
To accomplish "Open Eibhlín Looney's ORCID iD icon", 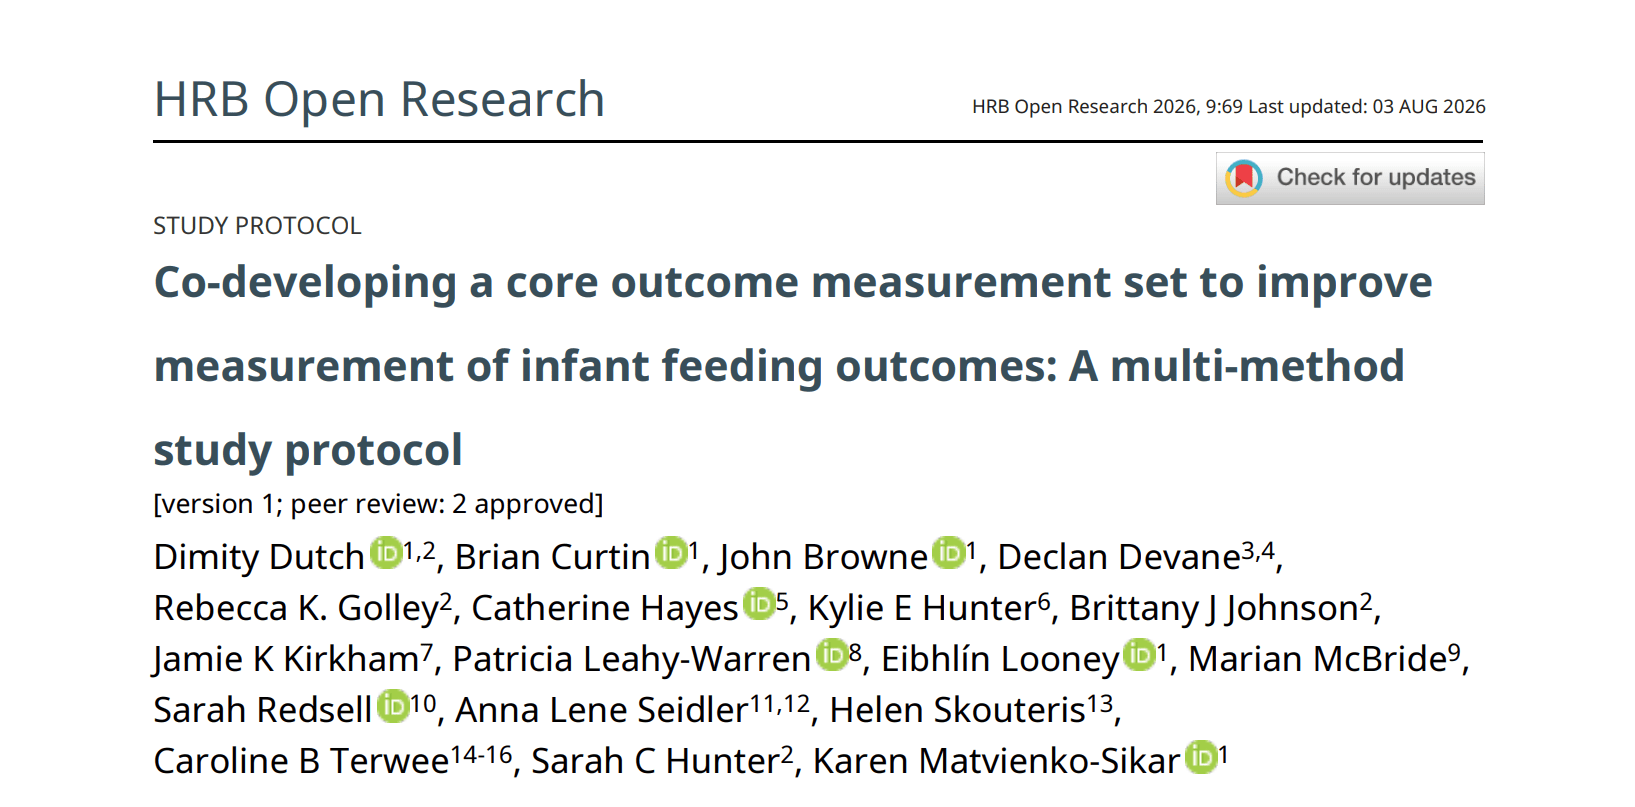I will click(1140, 655).
